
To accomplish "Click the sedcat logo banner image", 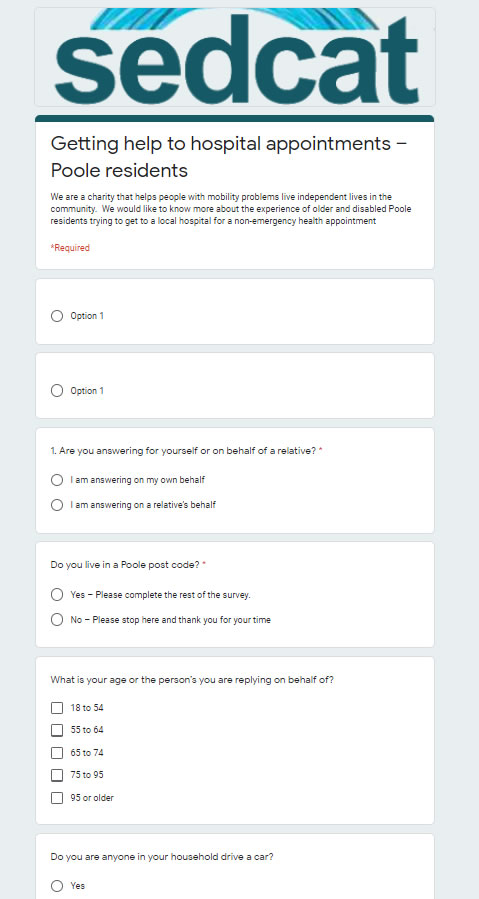I will 235,57.
